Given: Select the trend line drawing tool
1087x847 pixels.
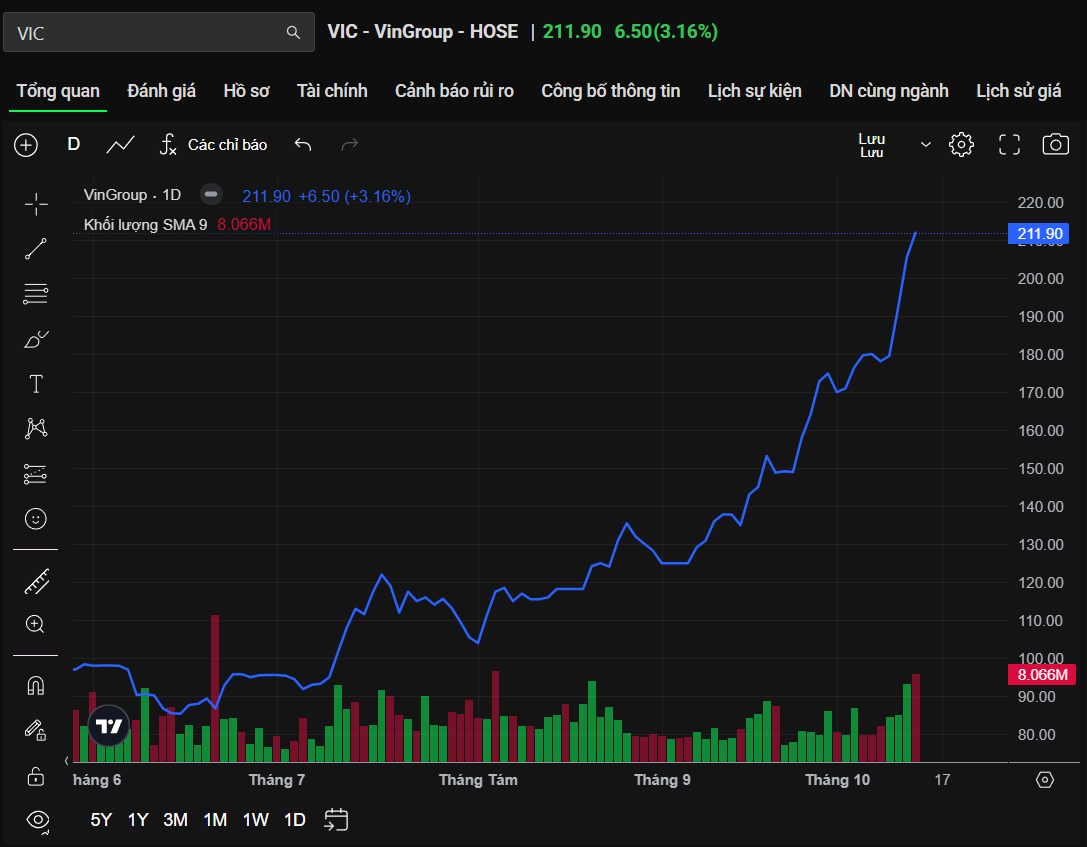Looking at the screenshot, I should [36, 249].
